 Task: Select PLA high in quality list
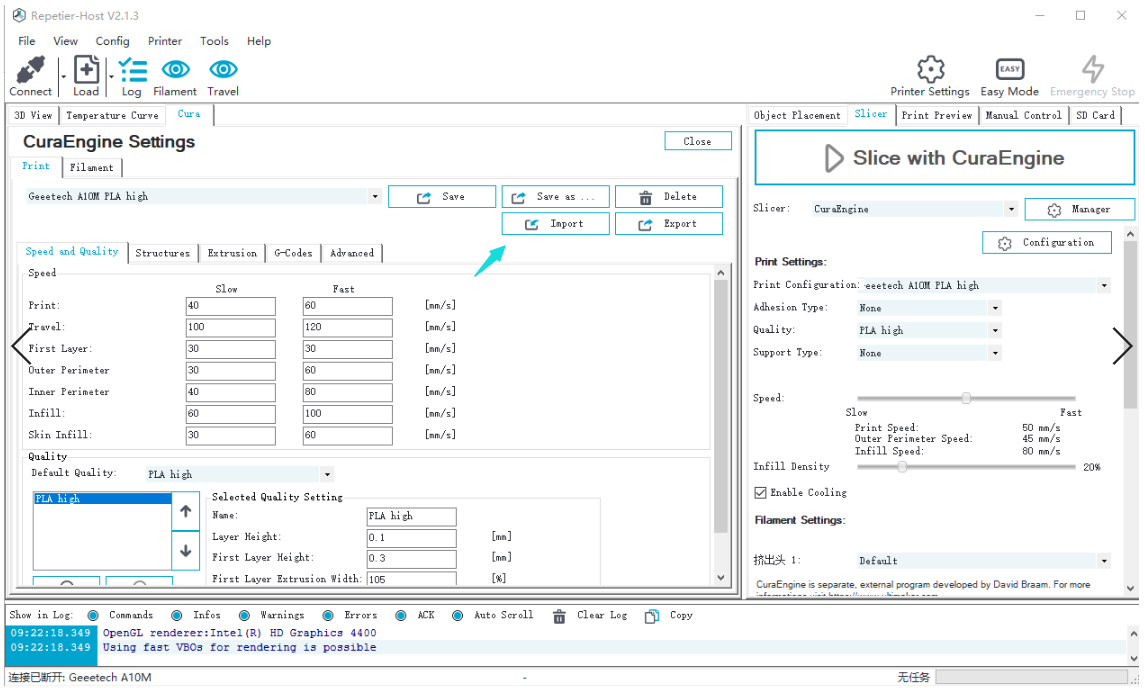coord(102,499)
